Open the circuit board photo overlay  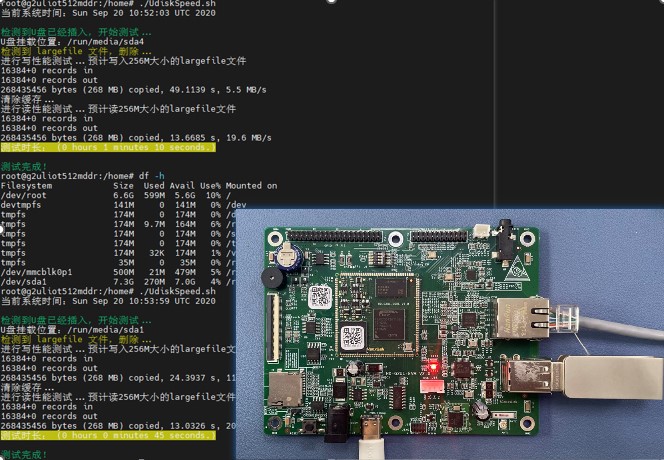449,334
